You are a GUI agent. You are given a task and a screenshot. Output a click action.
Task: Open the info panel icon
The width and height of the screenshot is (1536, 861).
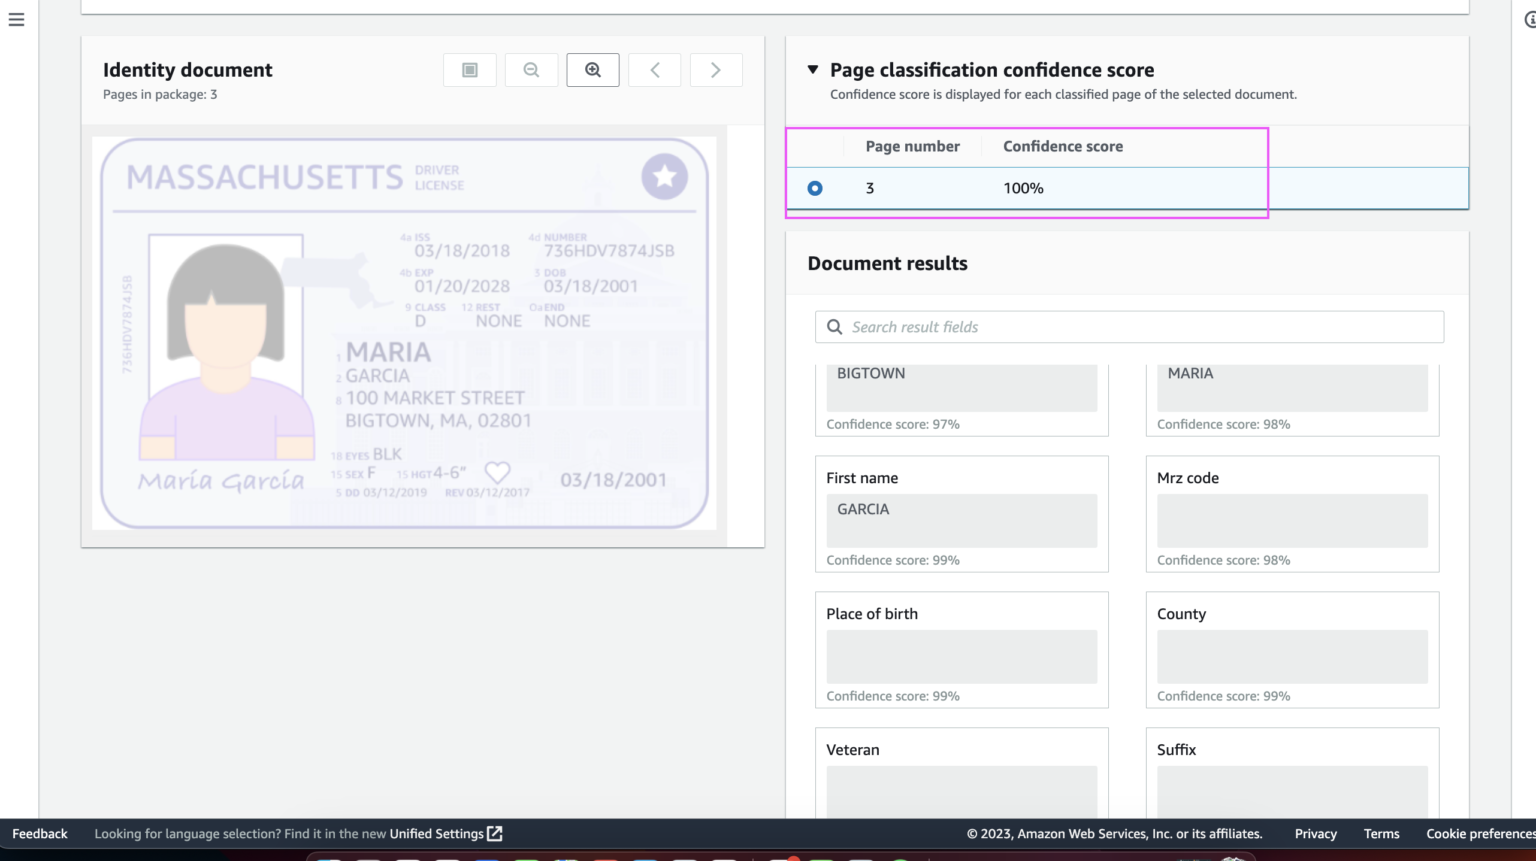(x=1529, y=20)
